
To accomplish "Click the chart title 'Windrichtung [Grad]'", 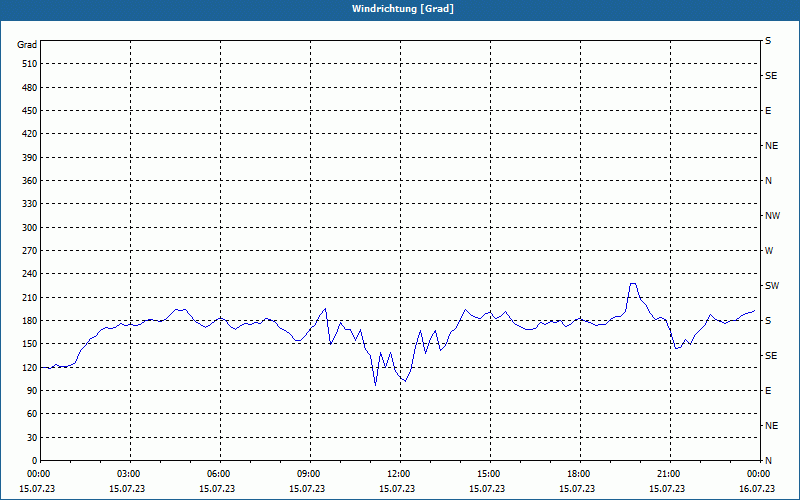I will pyautogui.click(x=403, y=9).
